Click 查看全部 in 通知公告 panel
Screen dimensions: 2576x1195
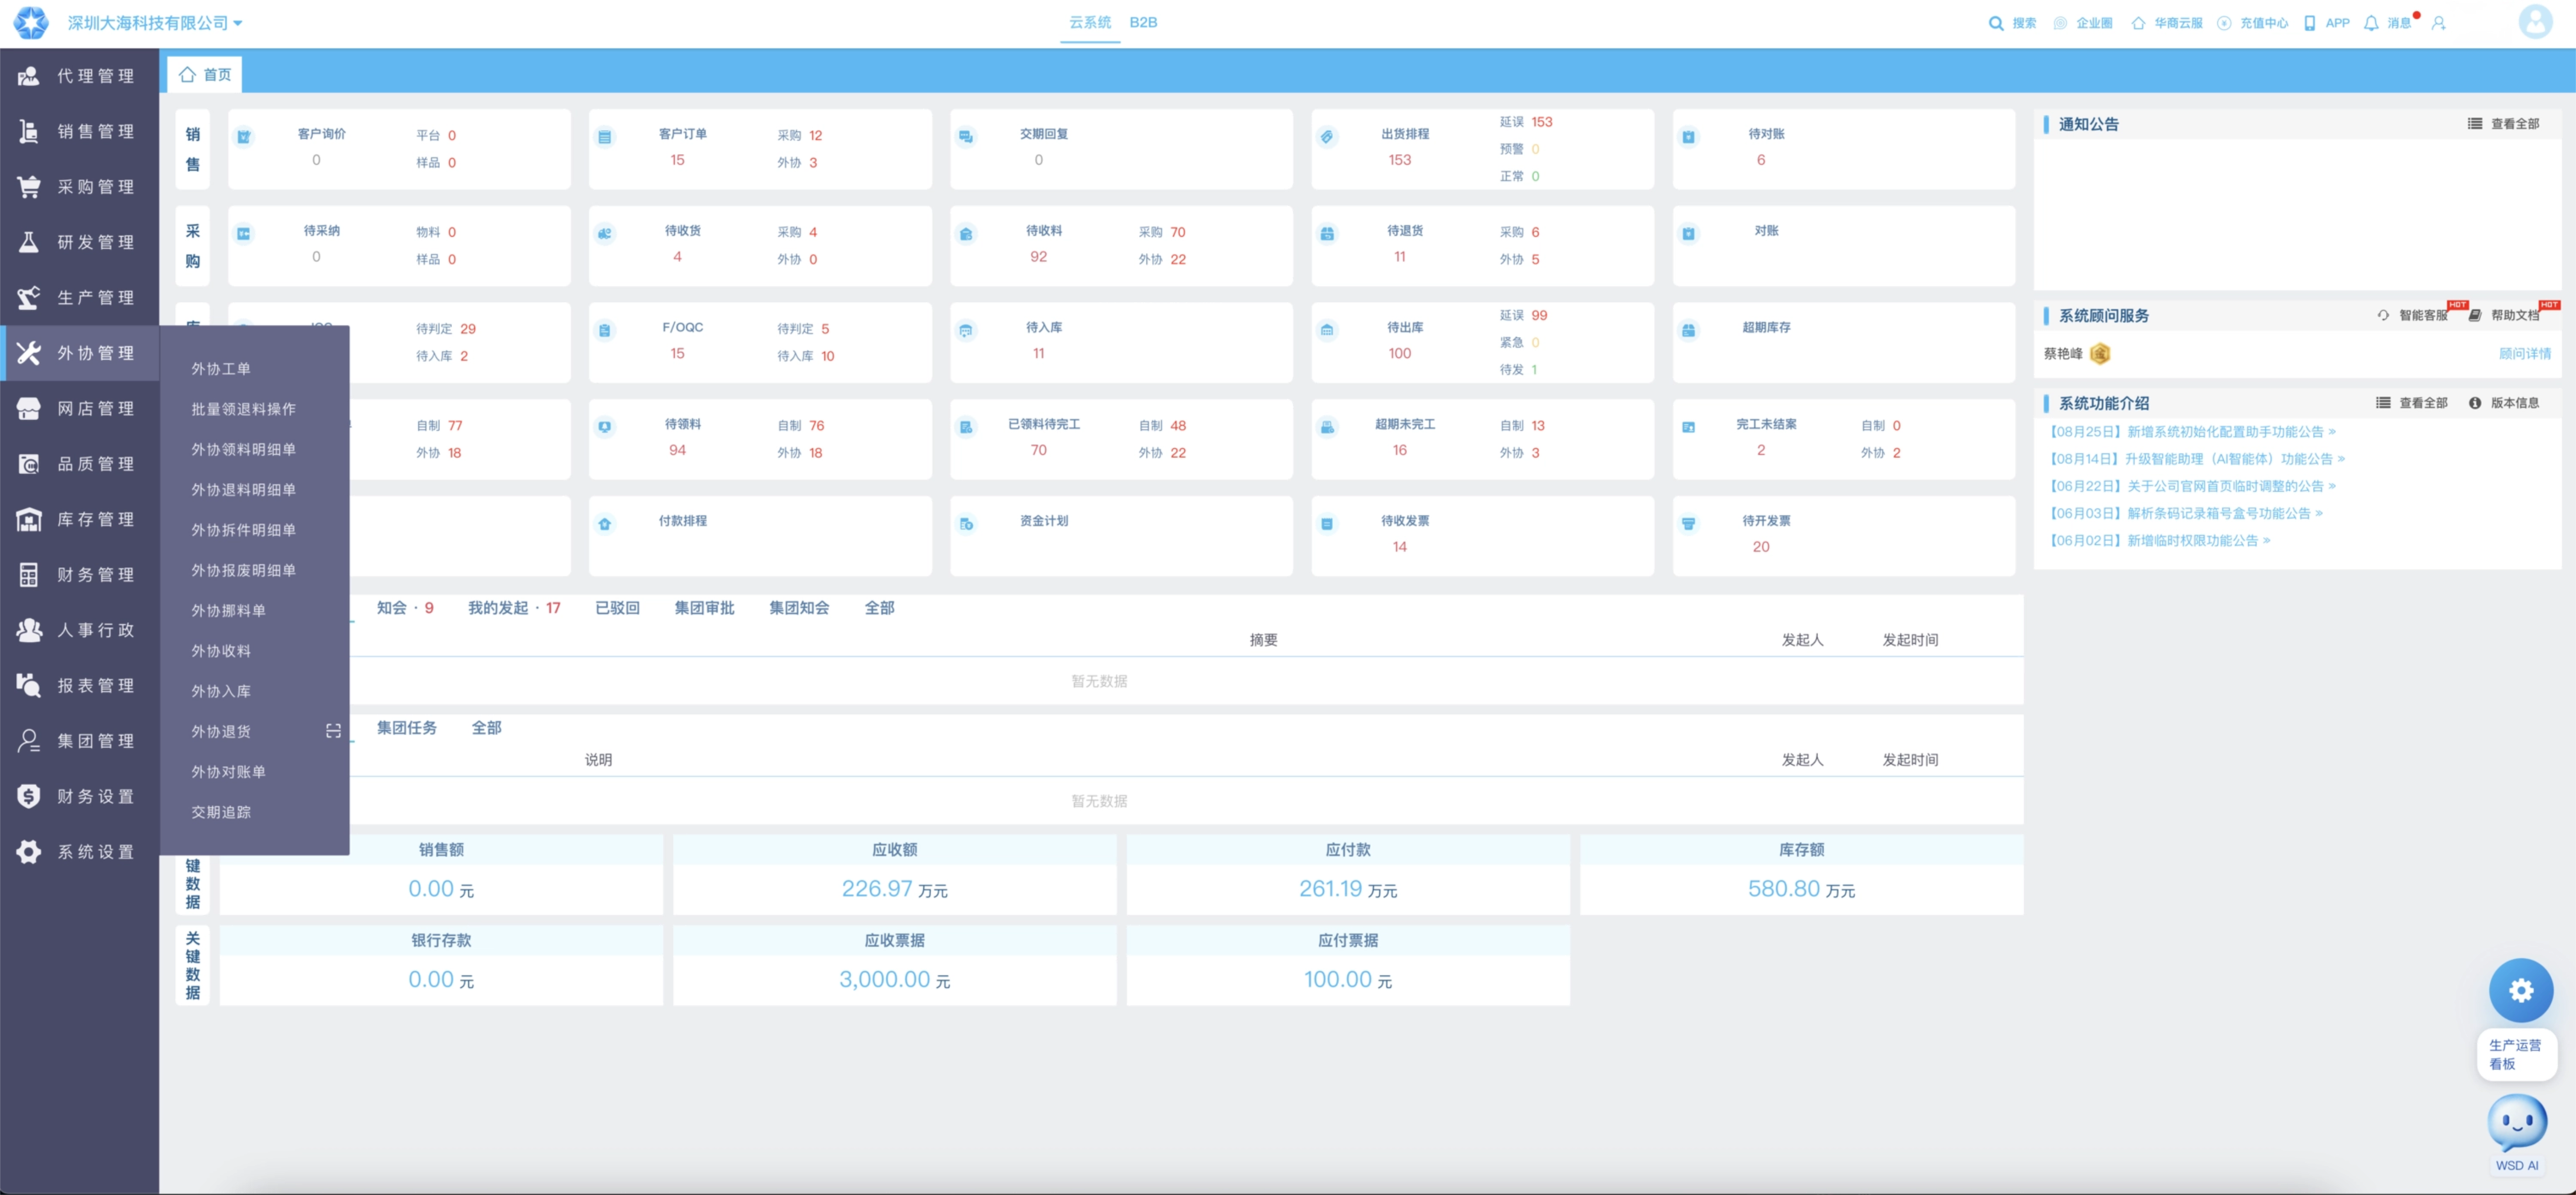click(2503, 124)
